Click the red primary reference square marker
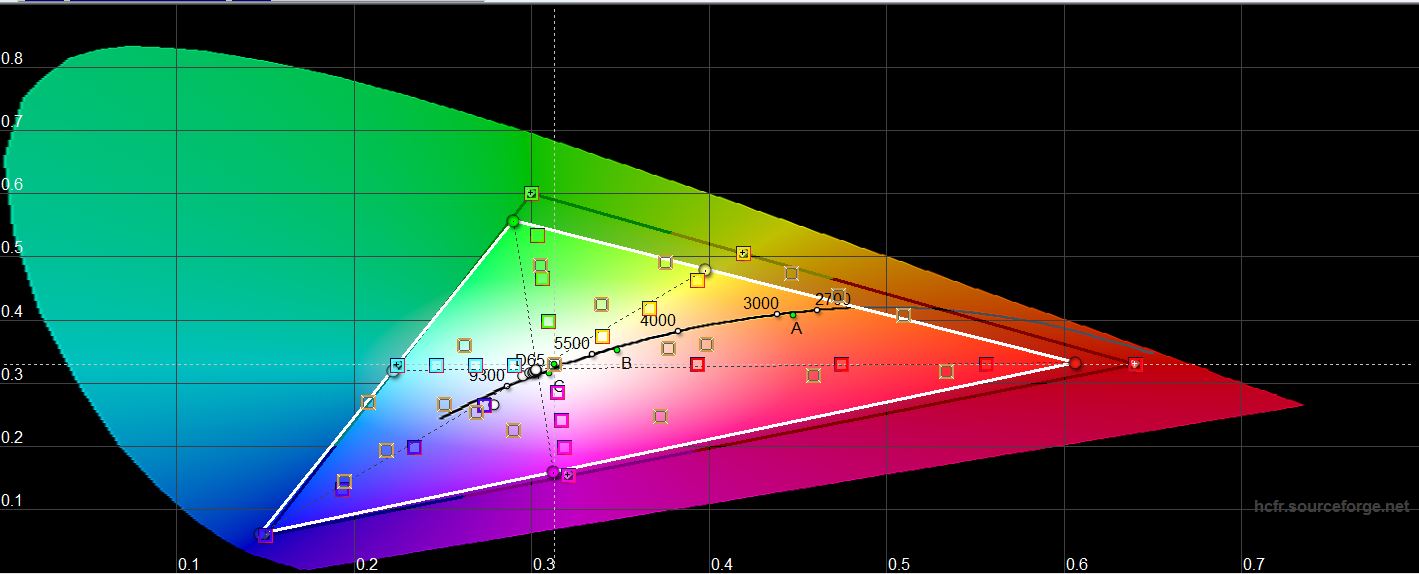The image size is (1419, 574). pos(1135,364)
